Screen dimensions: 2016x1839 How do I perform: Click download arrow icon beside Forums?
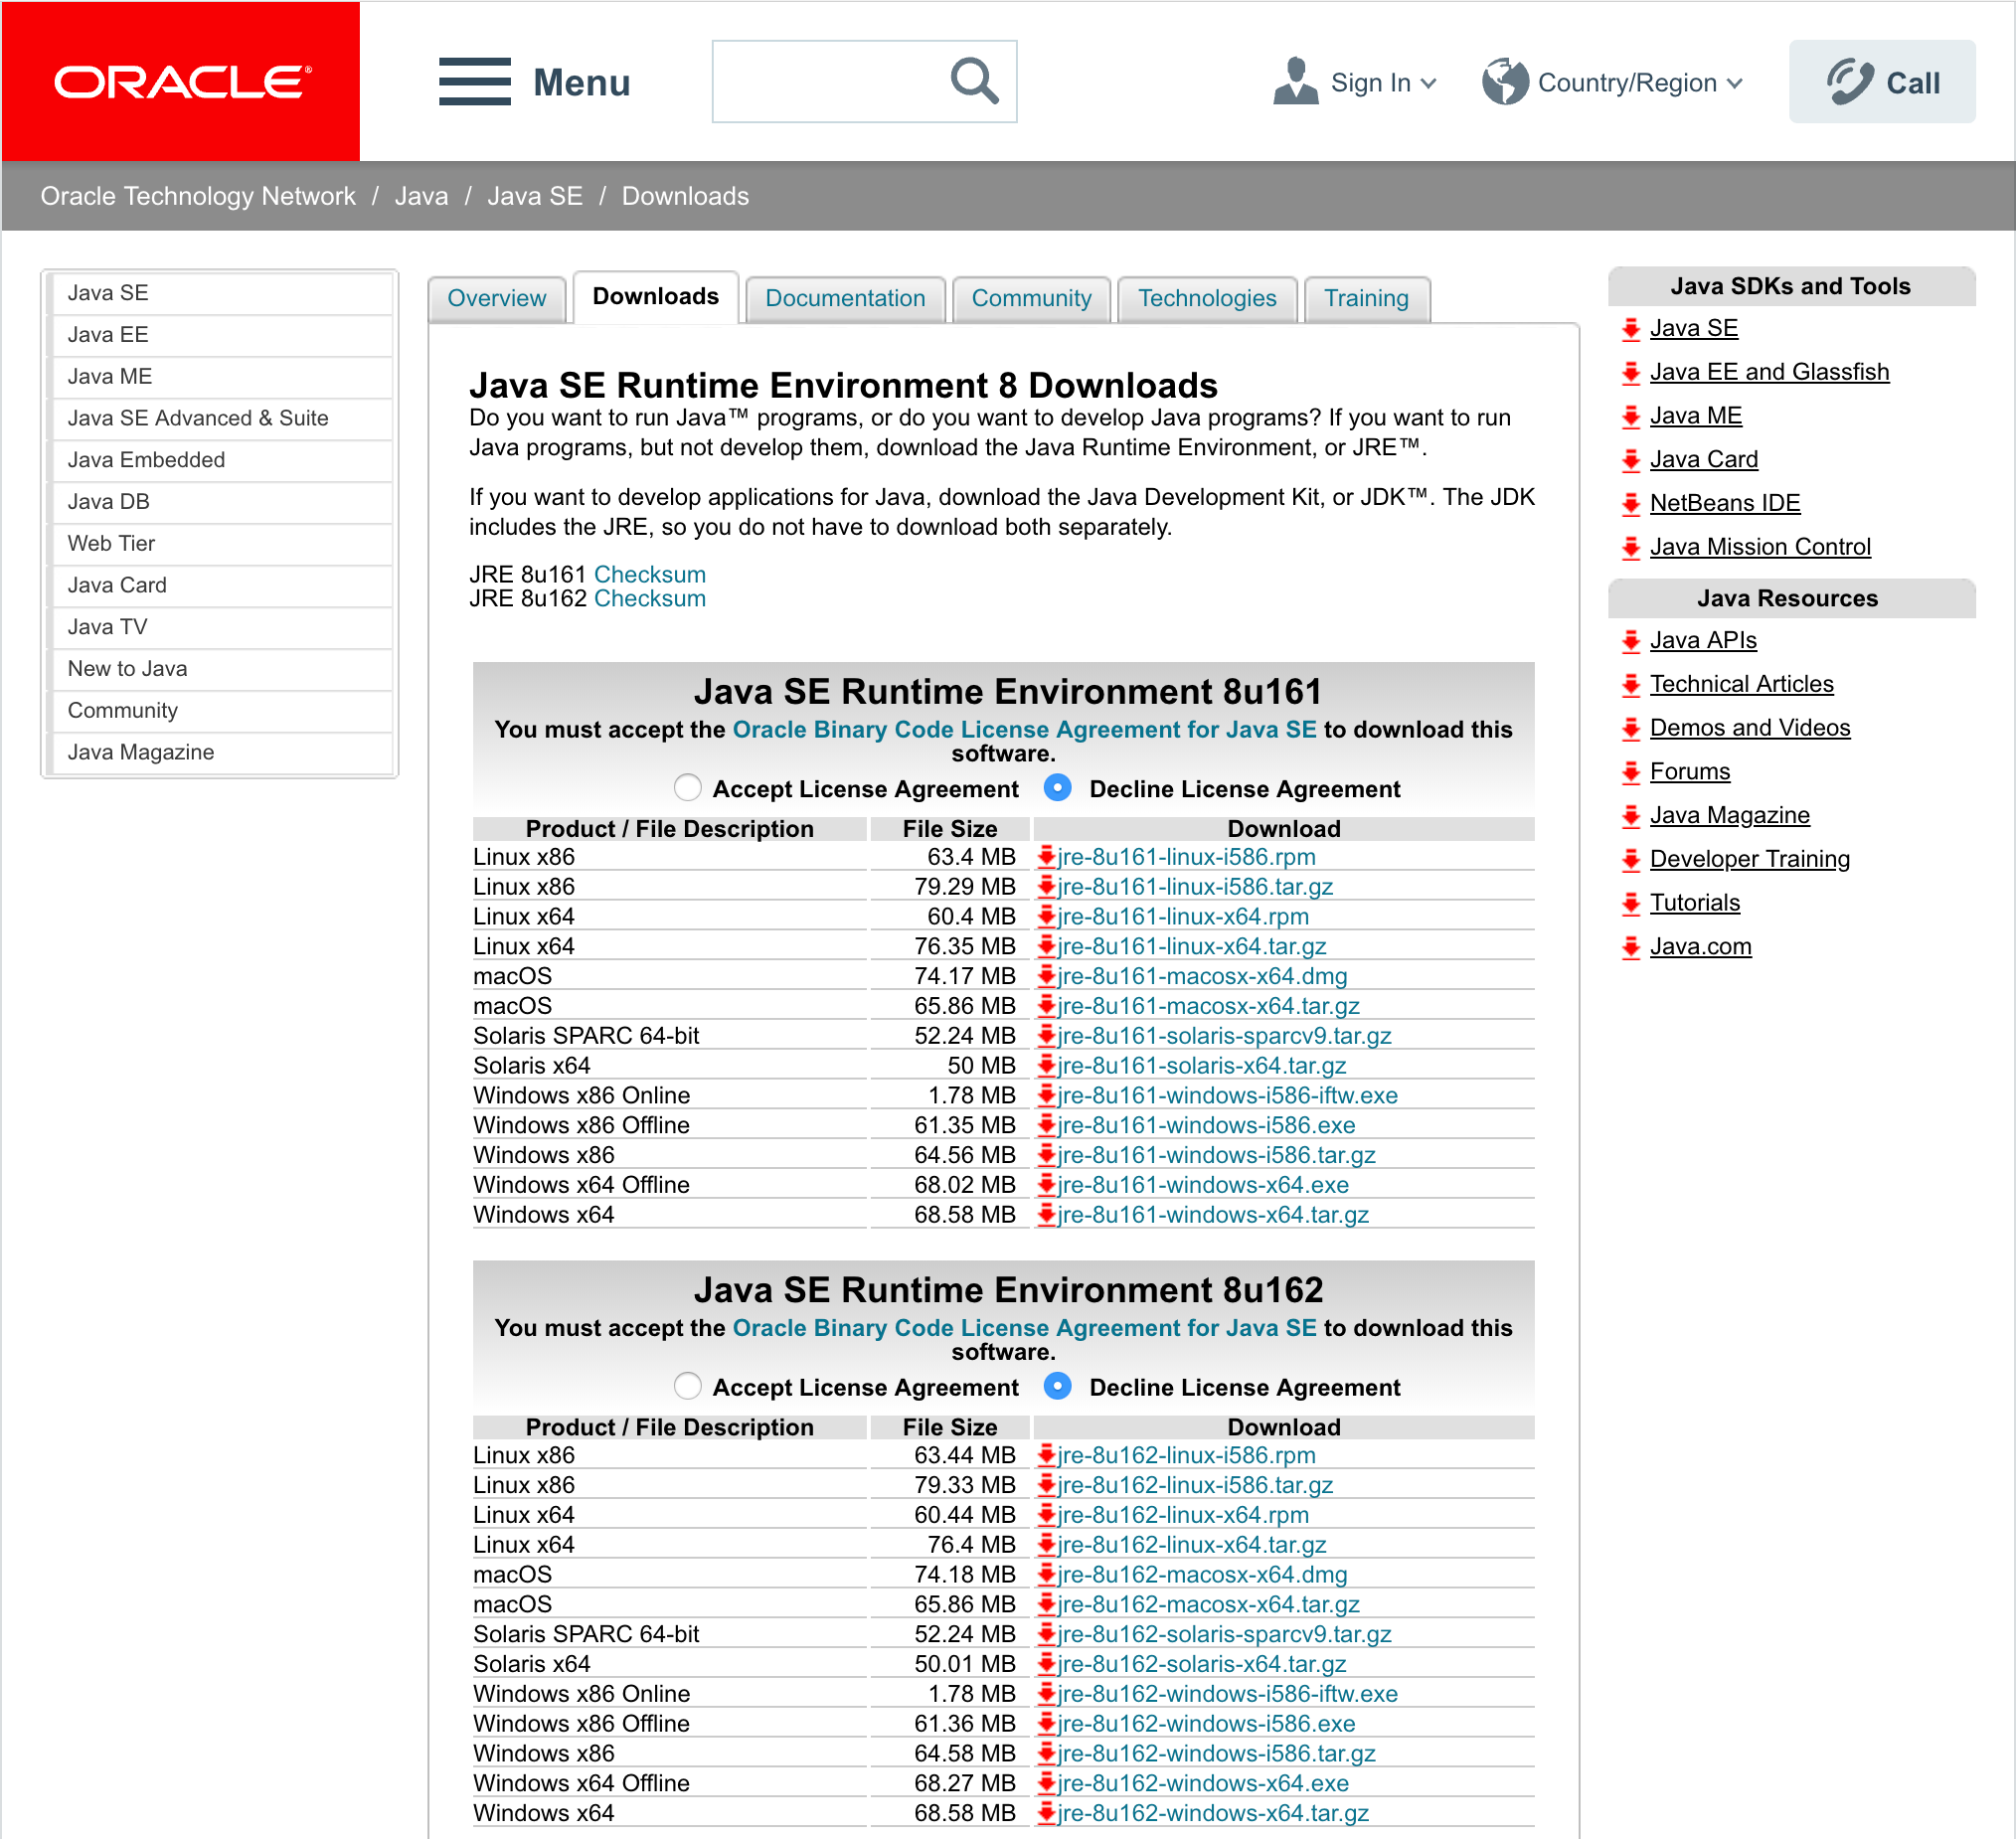click(x=1631, y=773)
